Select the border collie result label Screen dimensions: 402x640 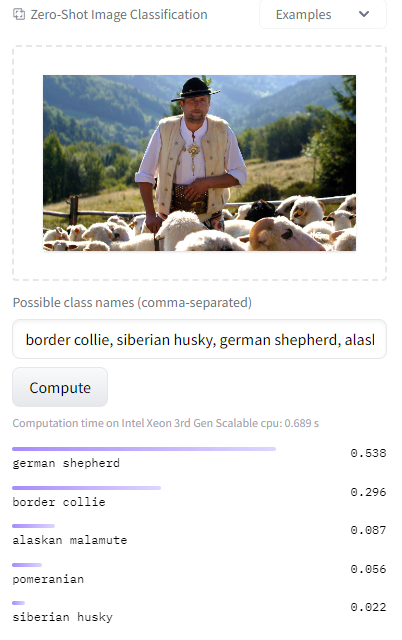point(59,502)
